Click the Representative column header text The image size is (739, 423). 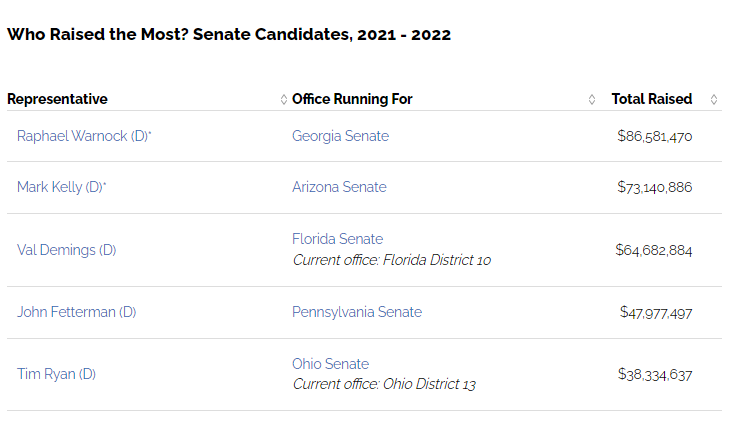[x=57, y=99]
